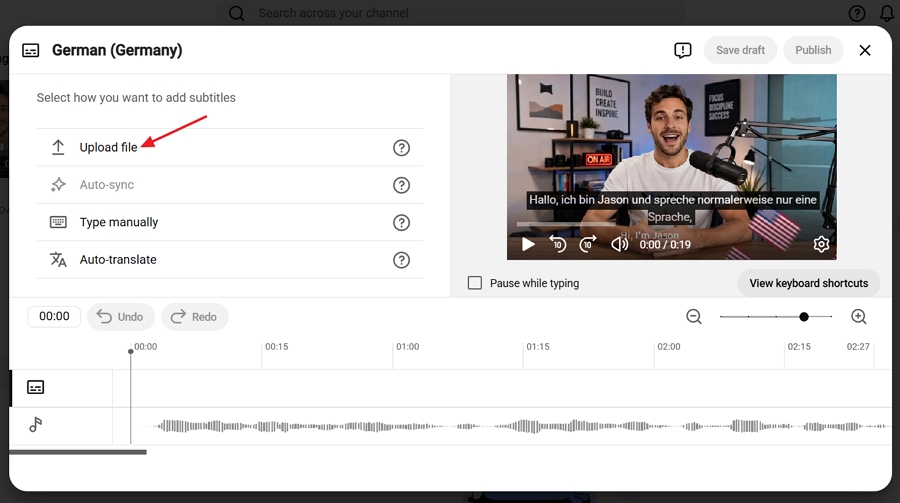Open video player settings gear
The image size is (900, 503).
(821, 244)
